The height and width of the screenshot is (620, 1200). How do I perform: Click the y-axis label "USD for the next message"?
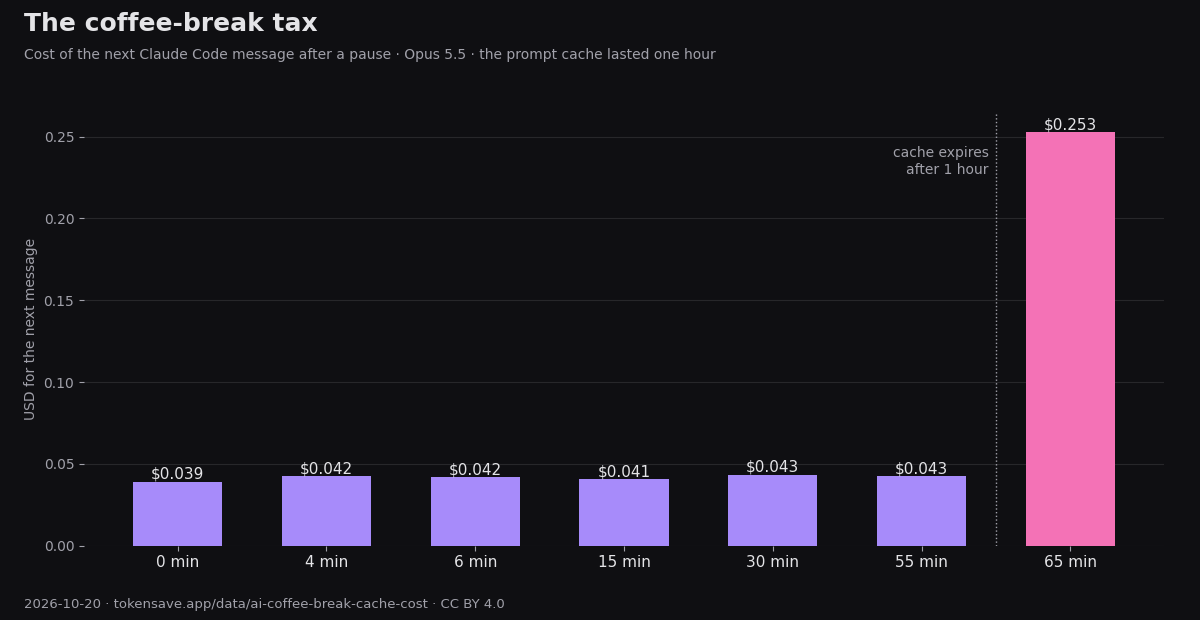(x=30, y=329)
